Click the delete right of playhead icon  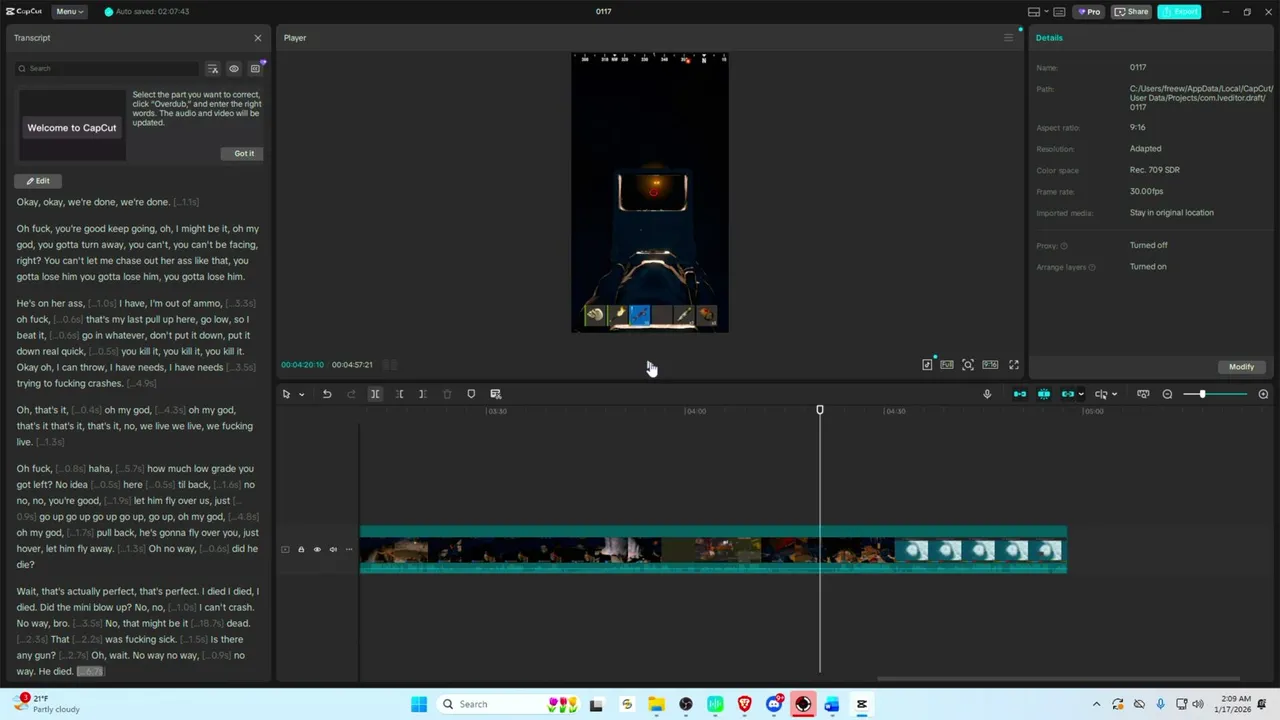point(423,394)
